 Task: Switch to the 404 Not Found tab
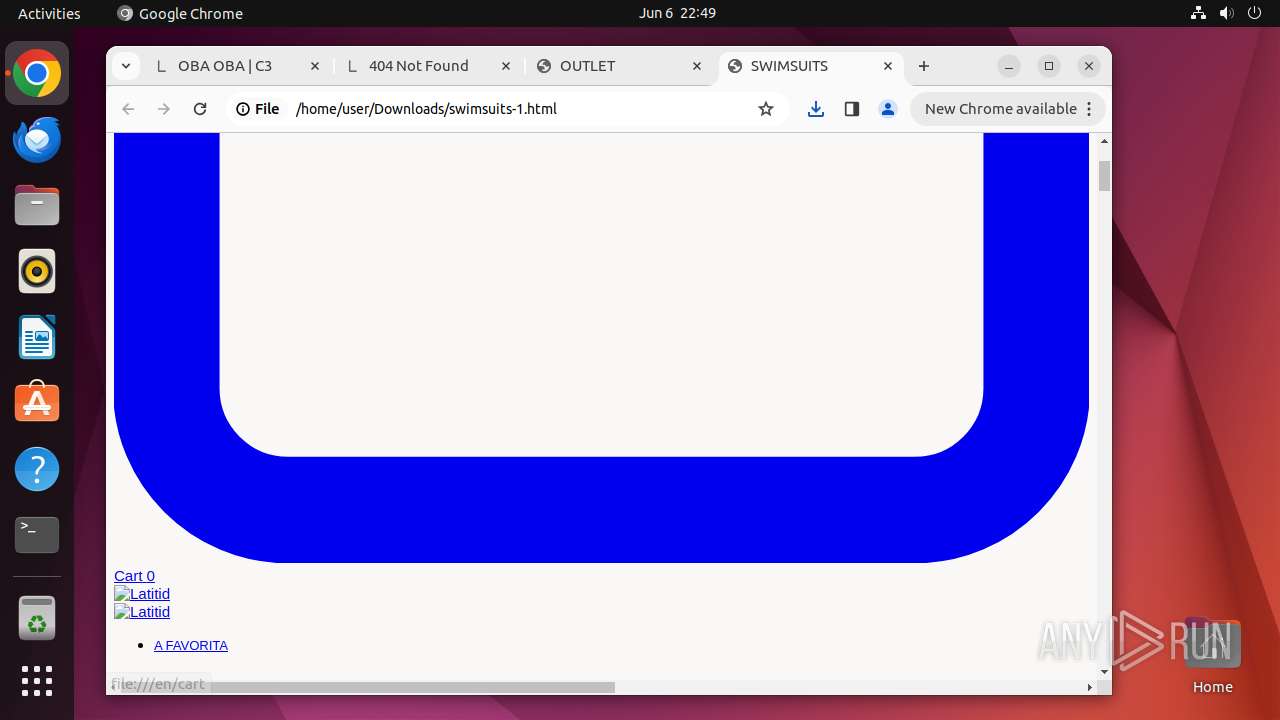[428, 66]
